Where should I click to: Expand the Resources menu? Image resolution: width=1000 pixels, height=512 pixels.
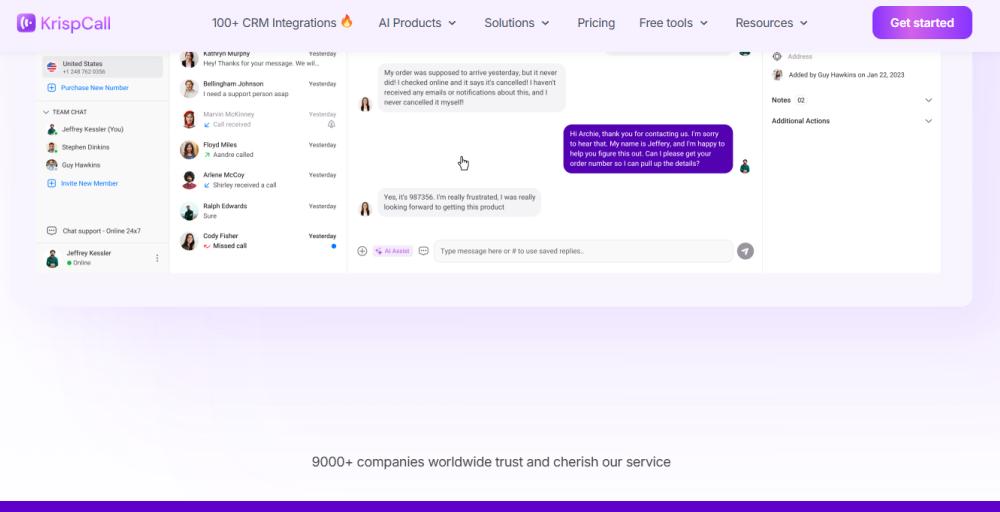(x=772, y=23)
